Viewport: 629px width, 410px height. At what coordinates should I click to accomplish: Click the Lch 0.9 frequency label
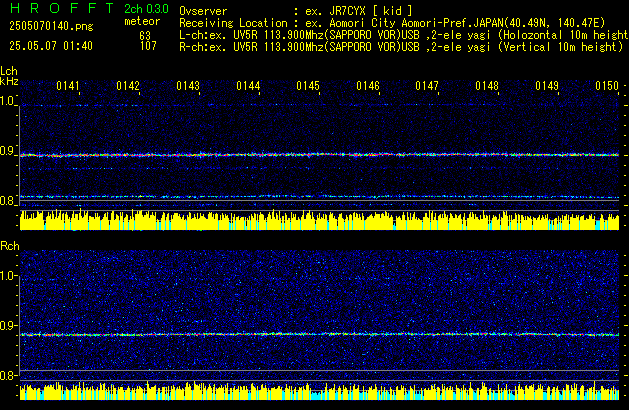coord(7,151)
